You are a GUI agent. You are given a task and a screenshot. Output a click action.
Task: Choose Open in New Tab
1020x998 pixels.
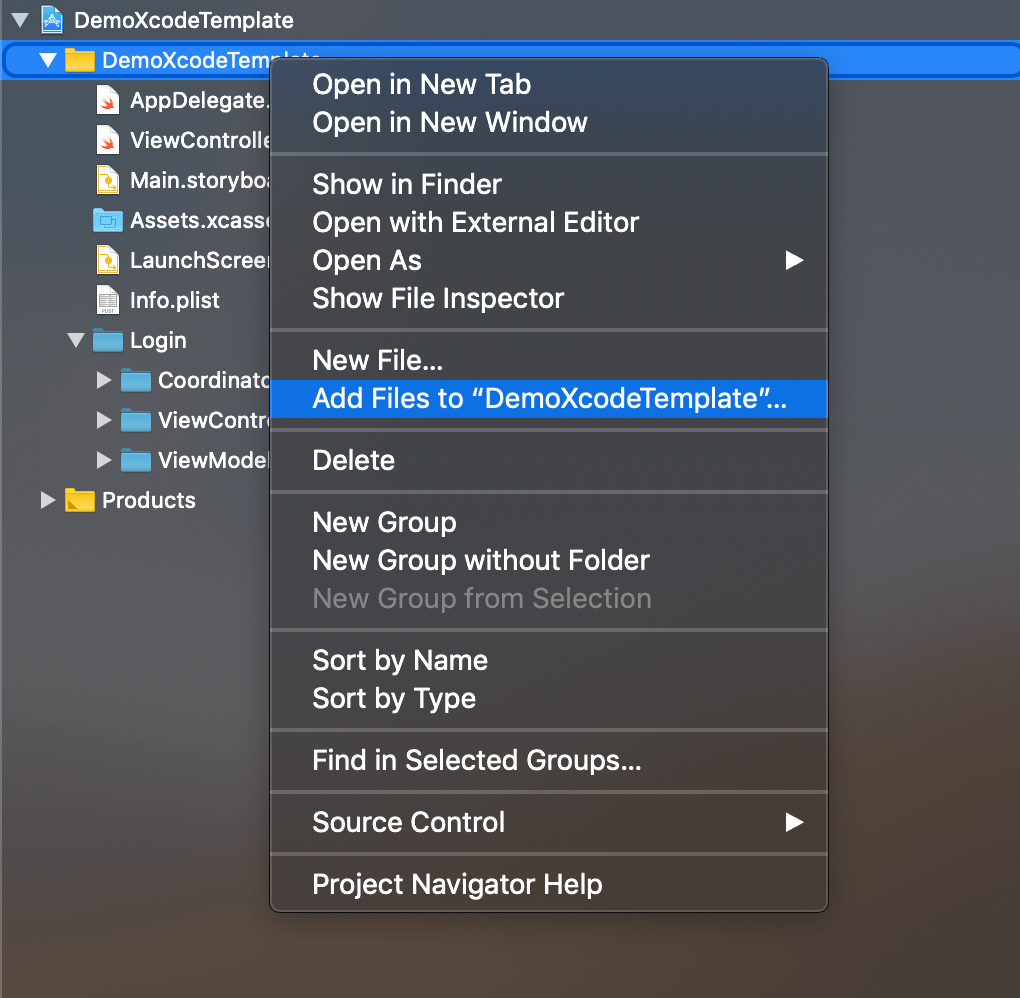coord(548,85)
